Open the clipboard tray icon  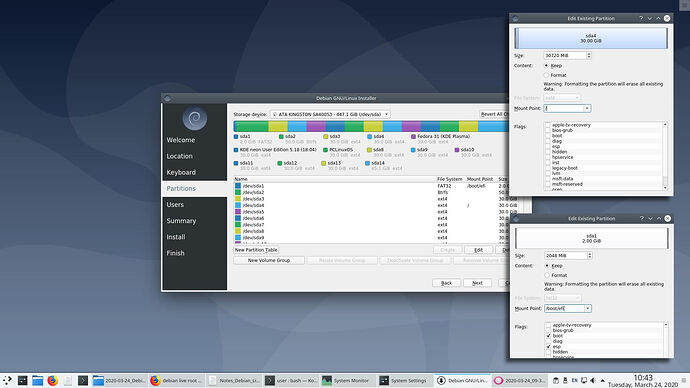[556, 381]
